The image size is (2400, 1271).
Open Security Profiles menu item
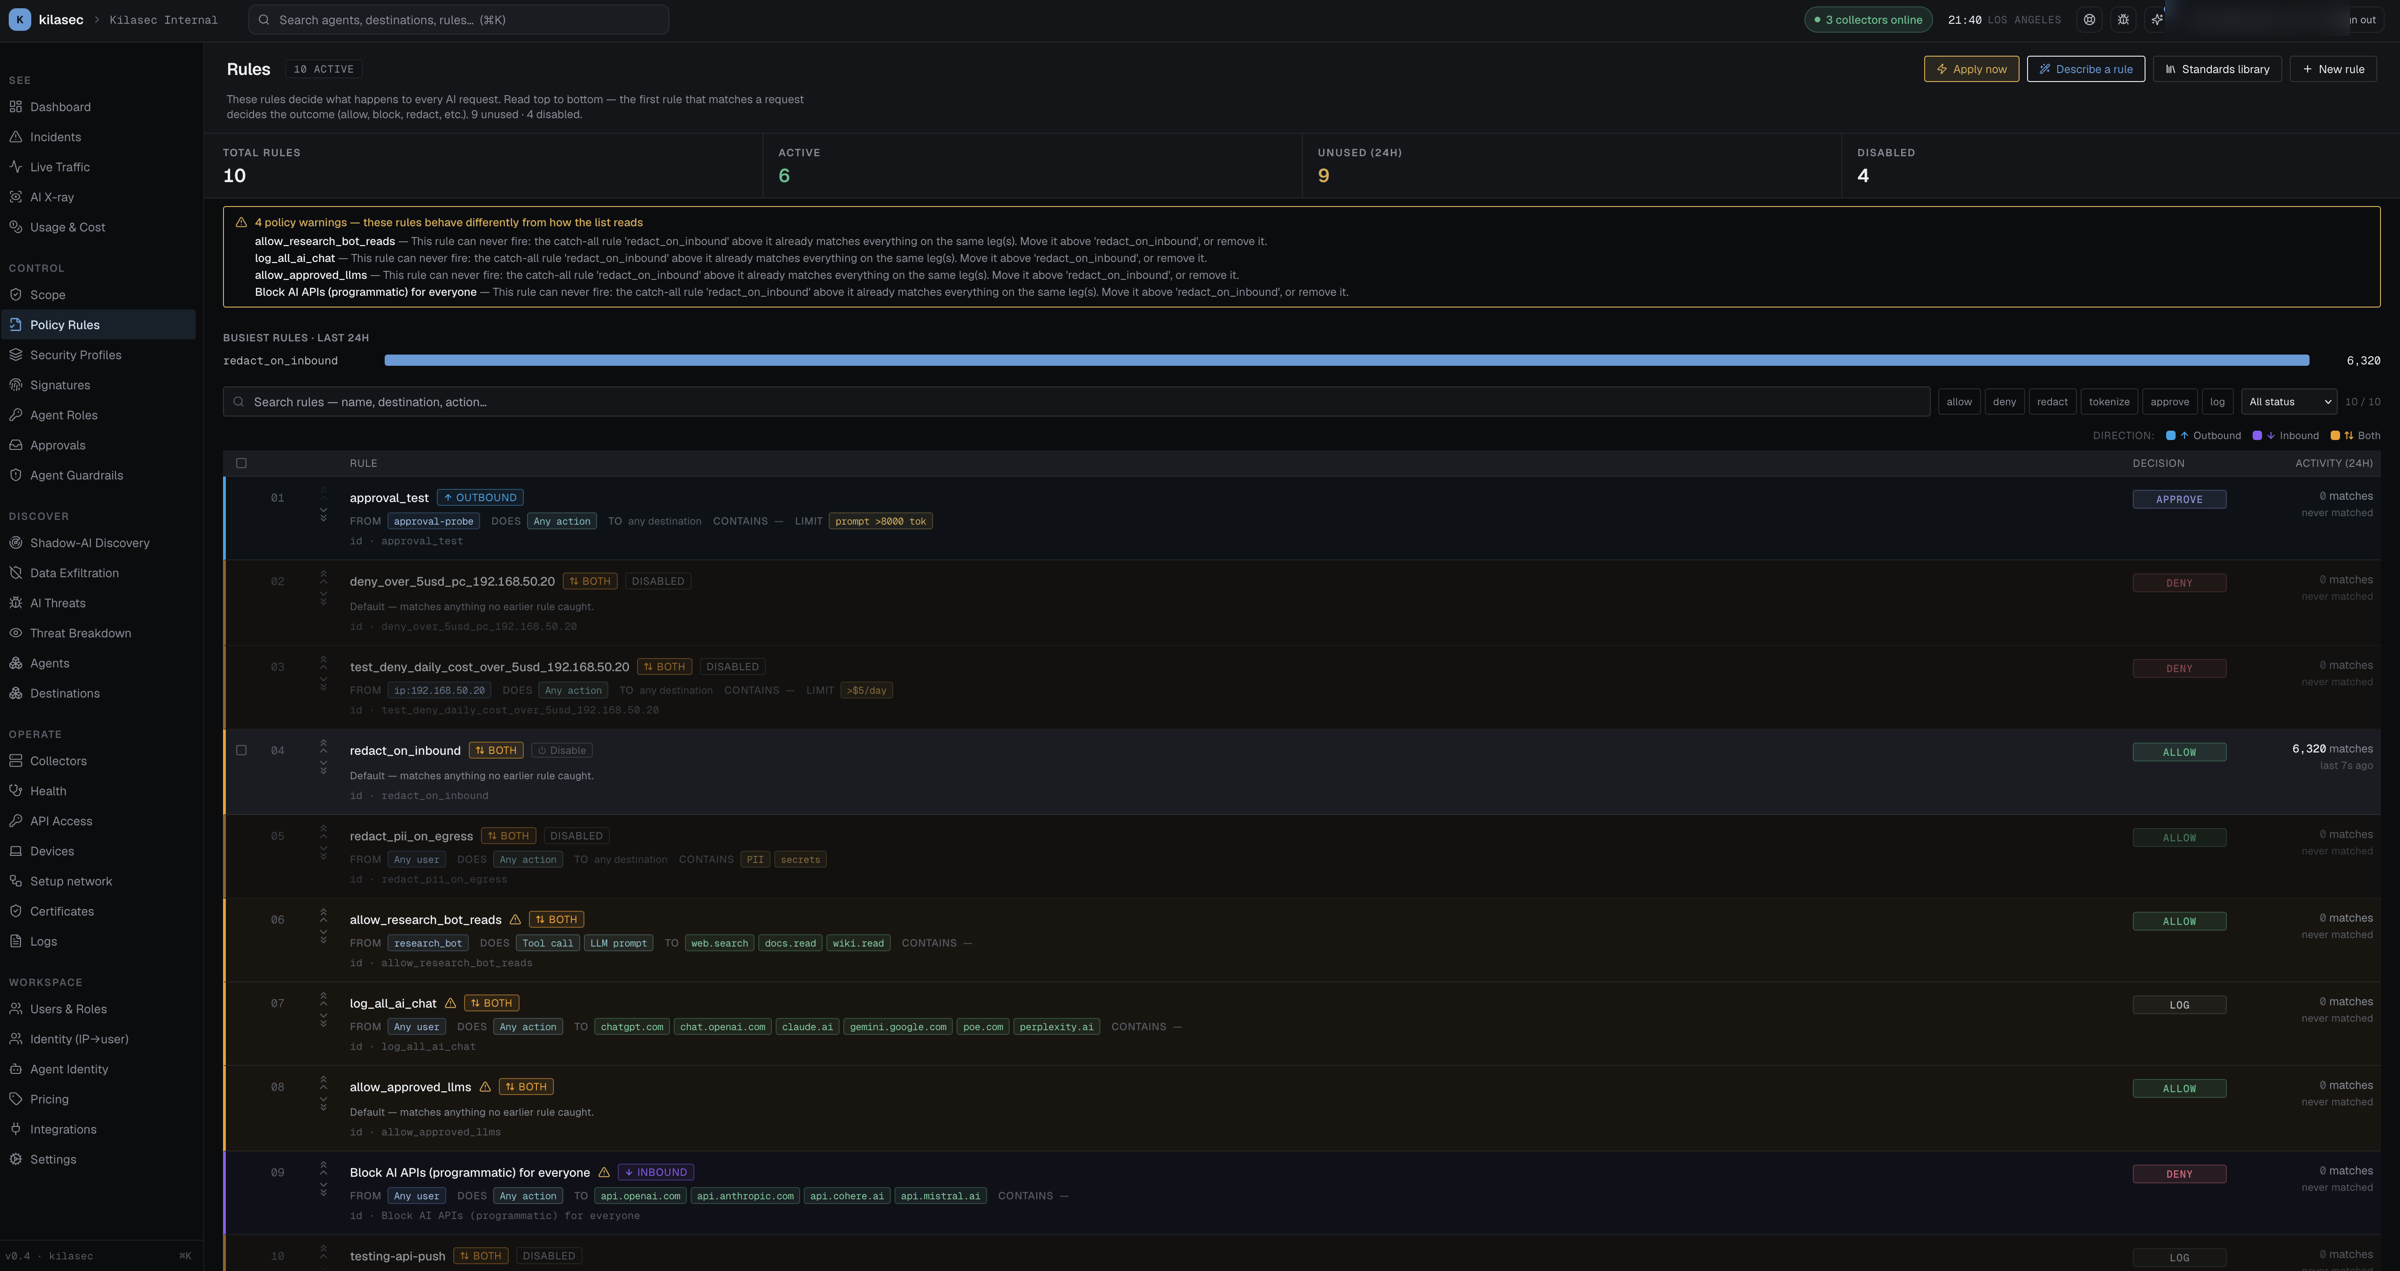tap(98, 355)
